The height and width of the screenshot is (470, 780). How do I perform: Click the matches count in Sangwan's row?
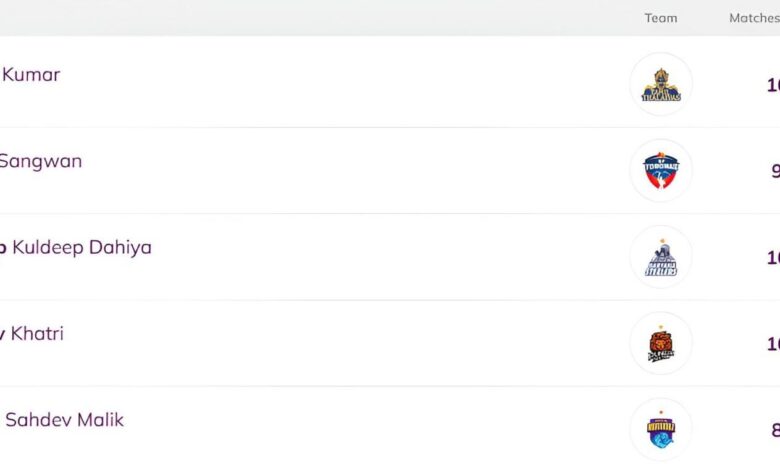tap(775, 171)
